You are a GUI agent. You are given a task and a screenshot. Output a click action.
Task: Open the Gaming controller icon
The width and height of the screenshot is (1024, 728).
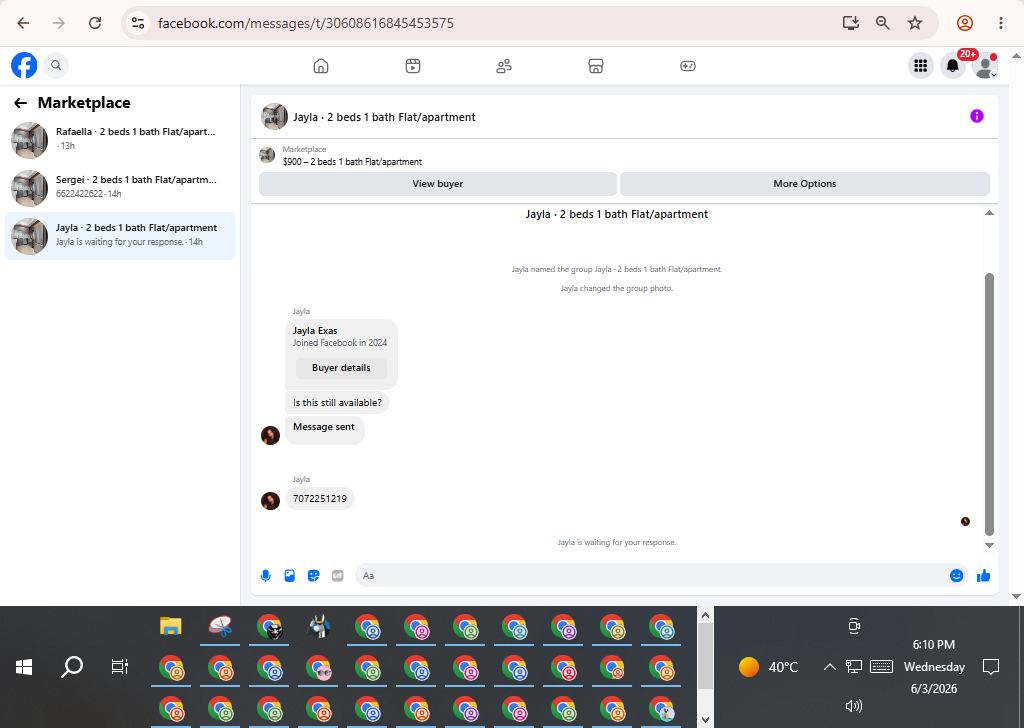tap(688, 66)
